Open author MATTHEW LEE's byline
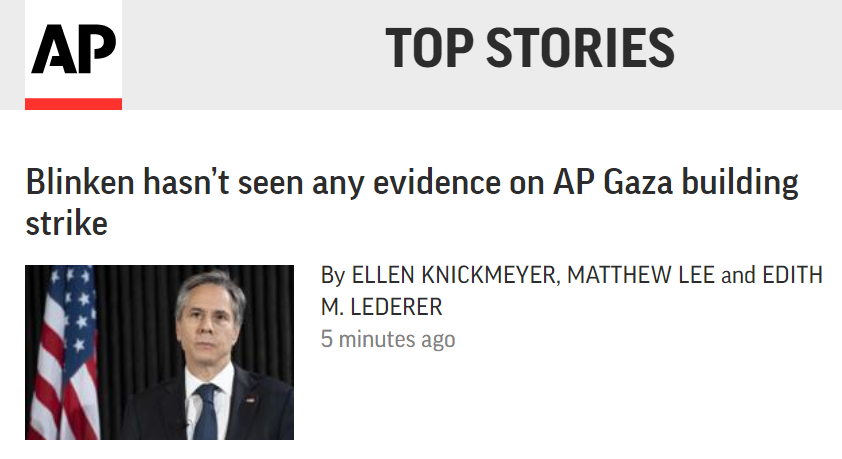Image resolution: width=842 pixels, height=459 pixels. tap(640, 275)
